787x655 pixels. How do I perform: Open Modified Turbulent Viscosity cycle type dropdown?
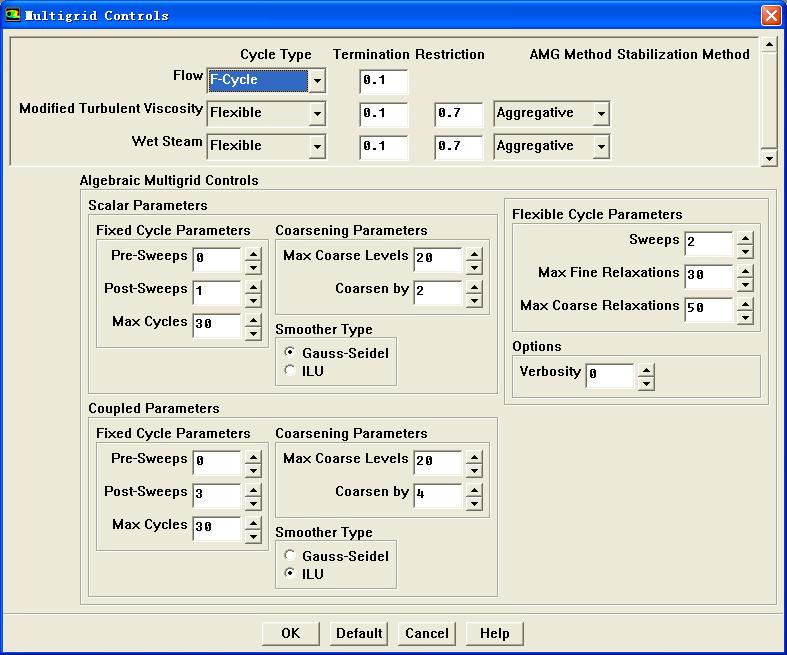tap(316, 114)
